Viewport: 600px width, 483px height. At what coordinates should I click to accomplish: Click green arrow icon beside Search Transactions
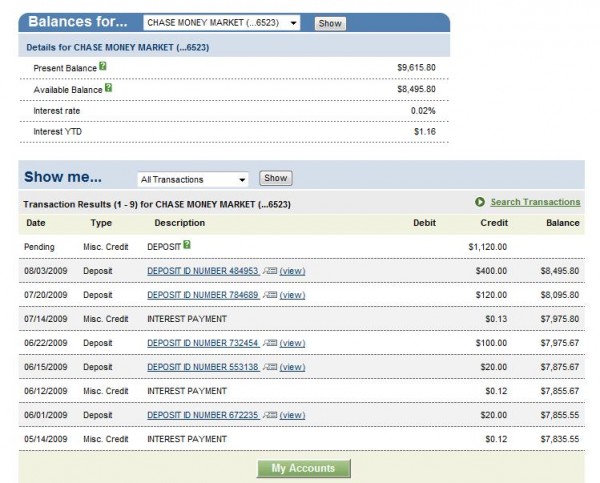pyautogui.click(x=480, y=202)
